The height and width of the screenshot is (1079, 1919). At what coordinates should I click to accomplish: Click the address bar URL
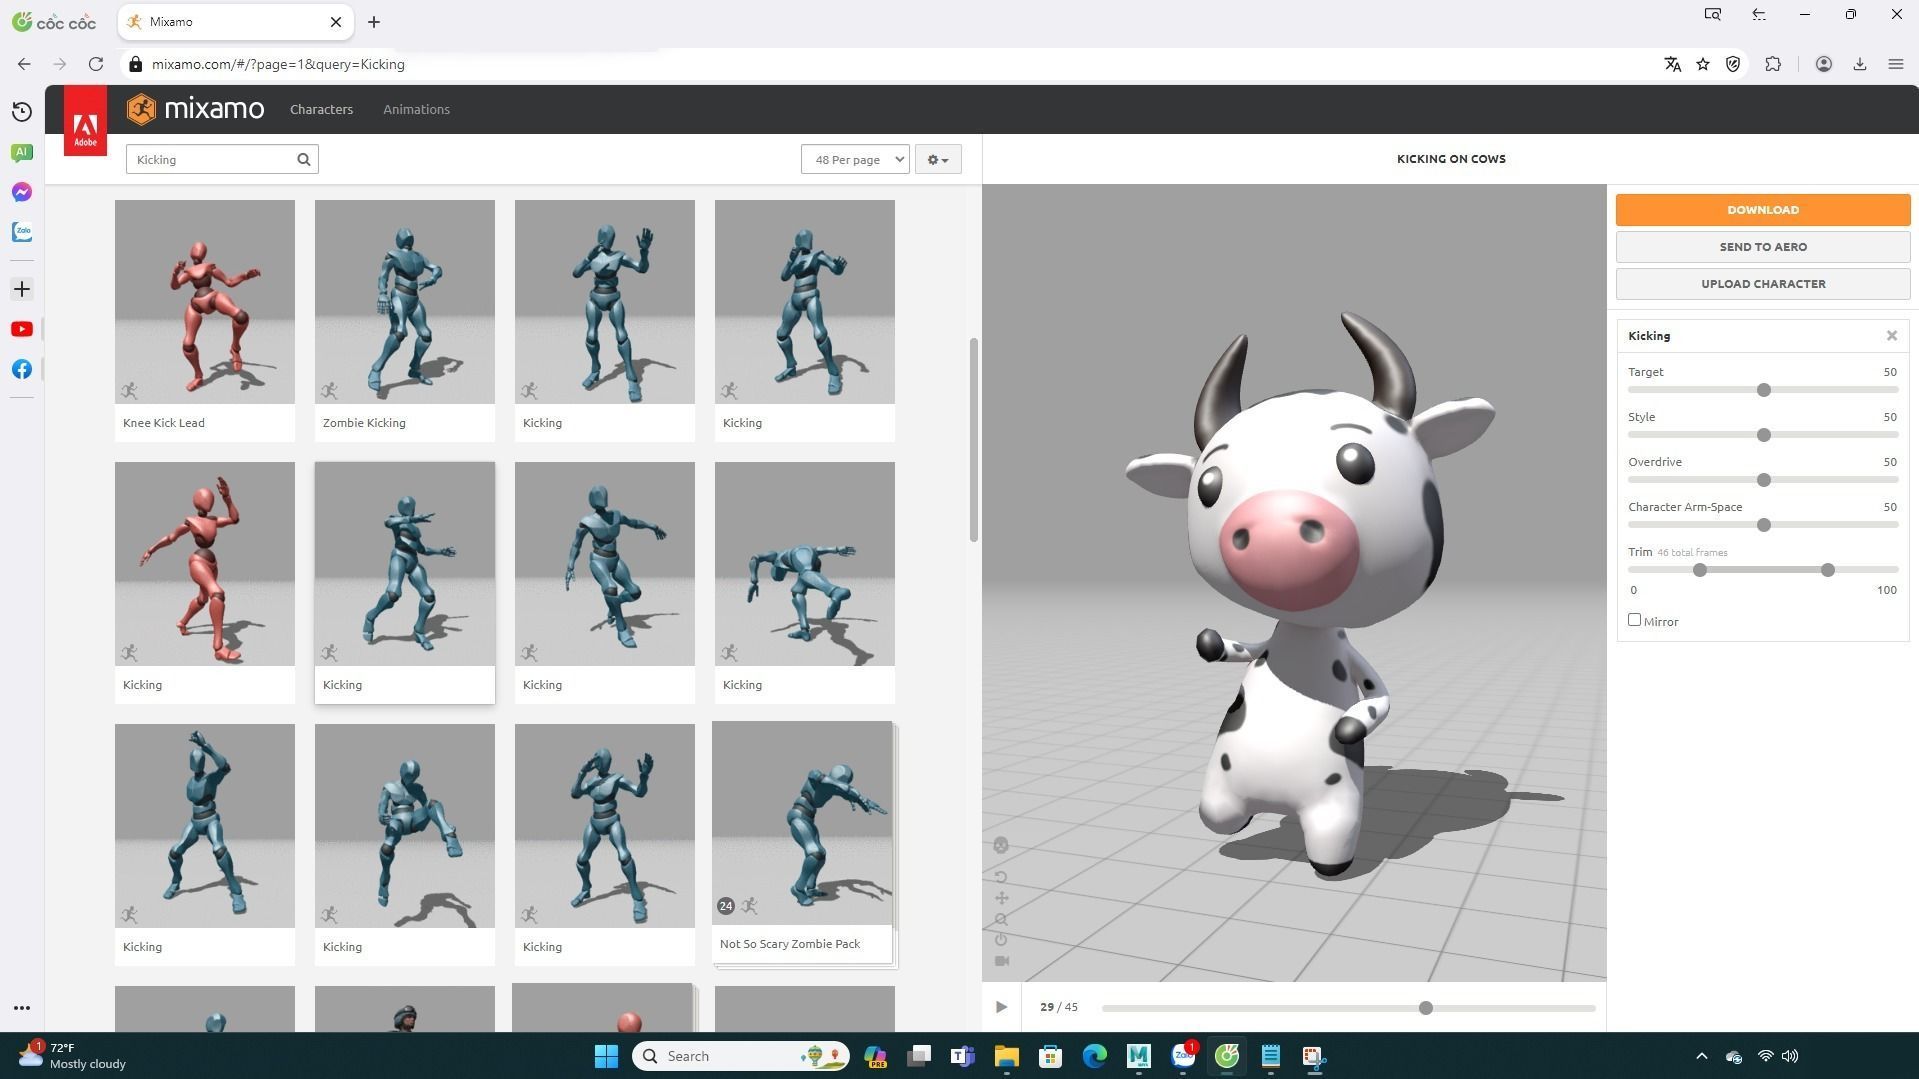point(278,64)
